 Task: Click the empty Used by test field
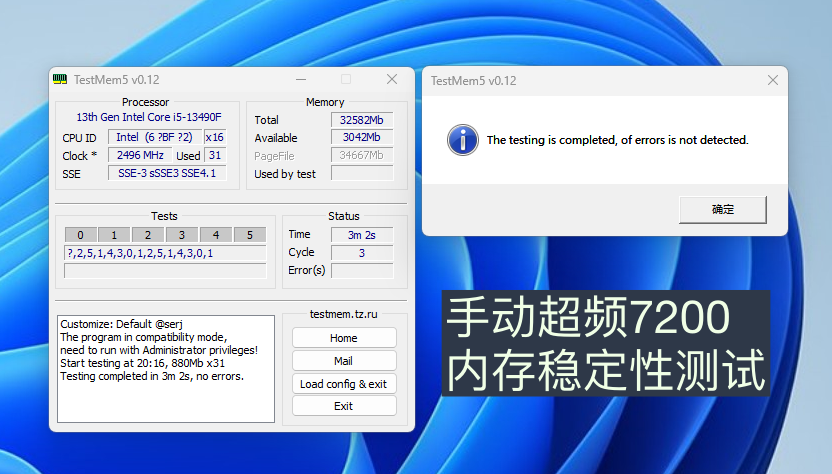(x=362, y=173)
